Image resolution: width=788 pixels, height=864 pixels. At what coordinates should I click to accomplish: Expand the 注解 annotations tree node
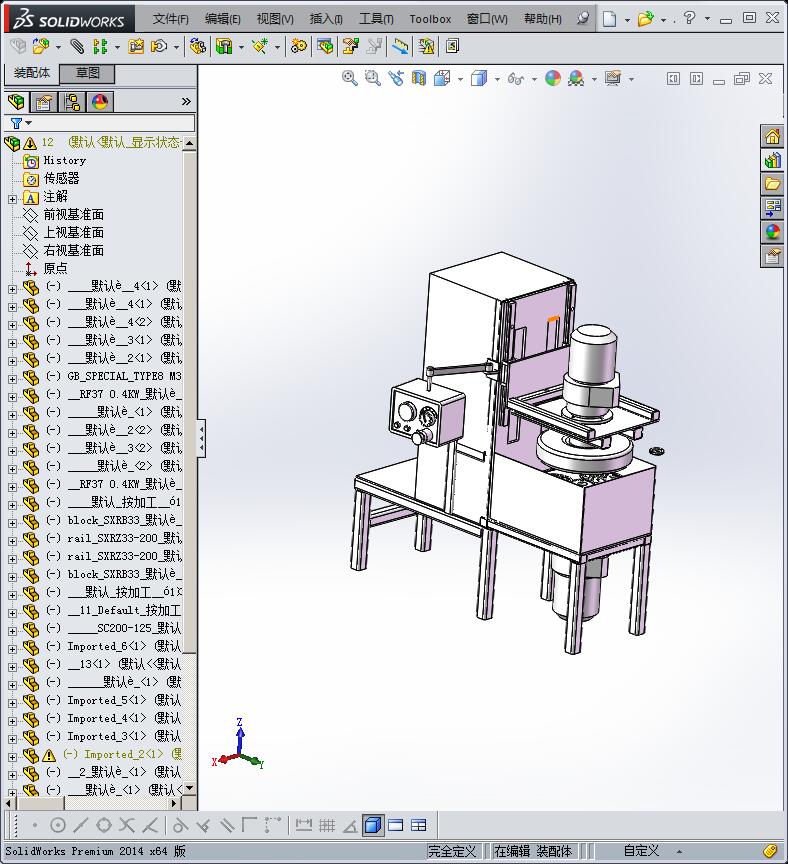pyautogui.click(x=12, y=199)
